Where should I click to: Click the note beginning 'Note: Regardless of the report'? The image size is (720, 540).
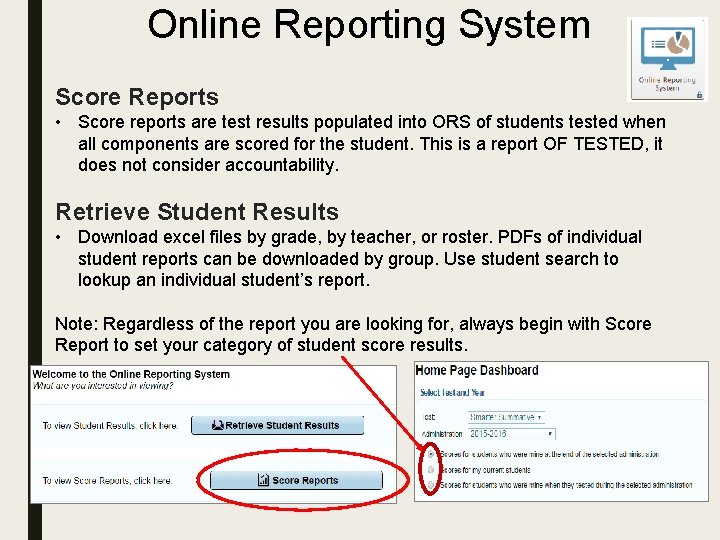pos(353,334)
